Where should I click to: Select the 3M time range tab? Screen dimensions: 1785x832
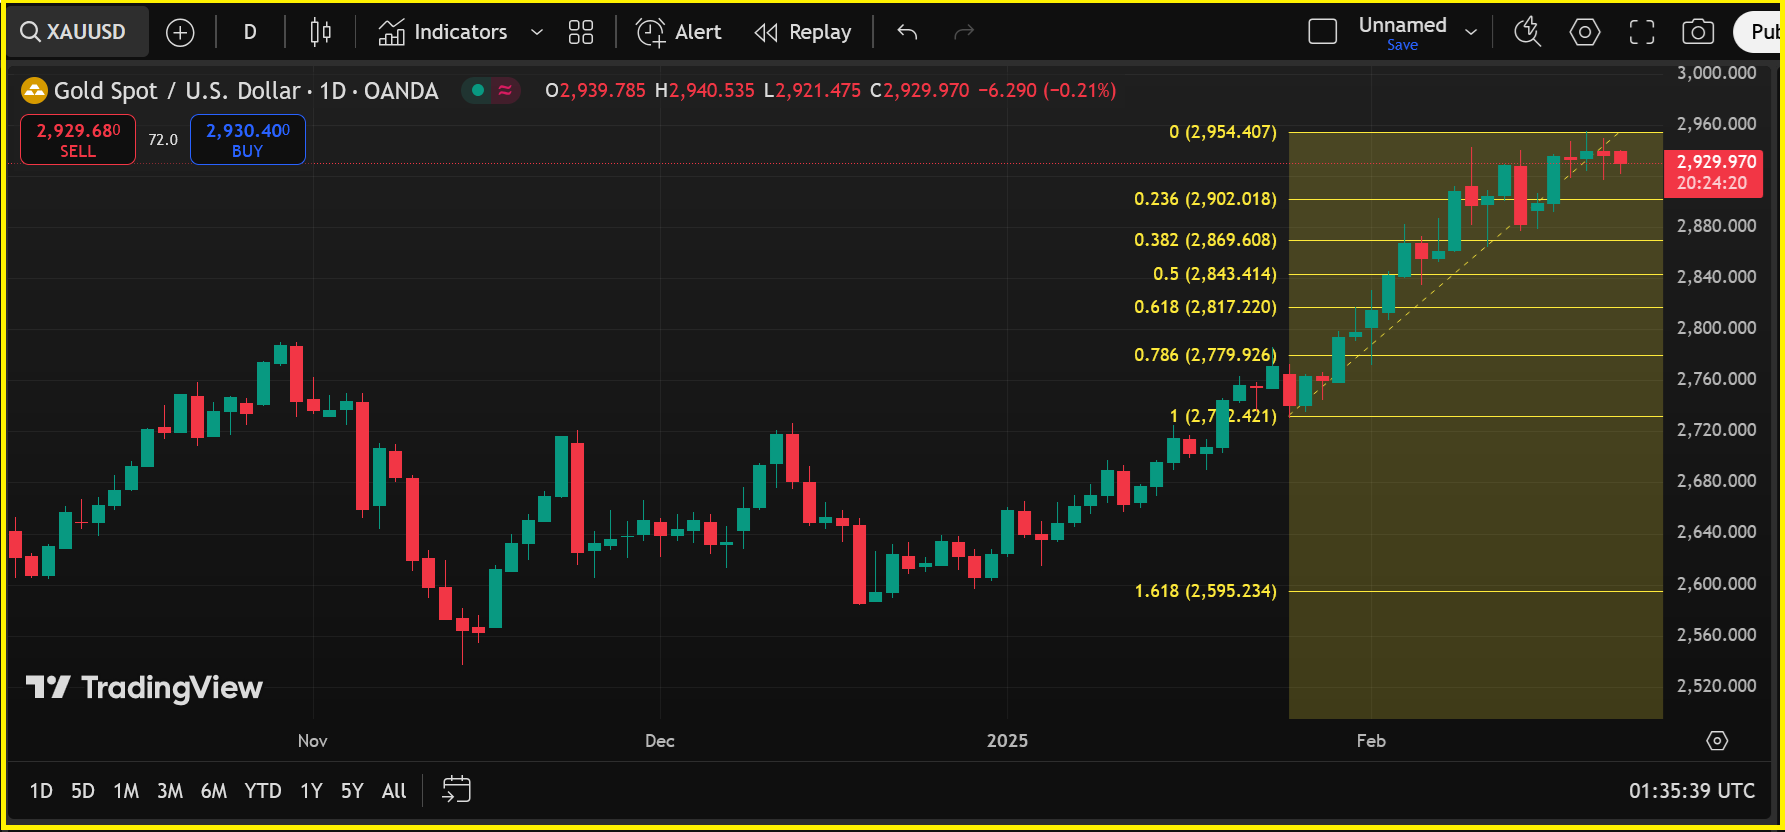pos(170,791)
